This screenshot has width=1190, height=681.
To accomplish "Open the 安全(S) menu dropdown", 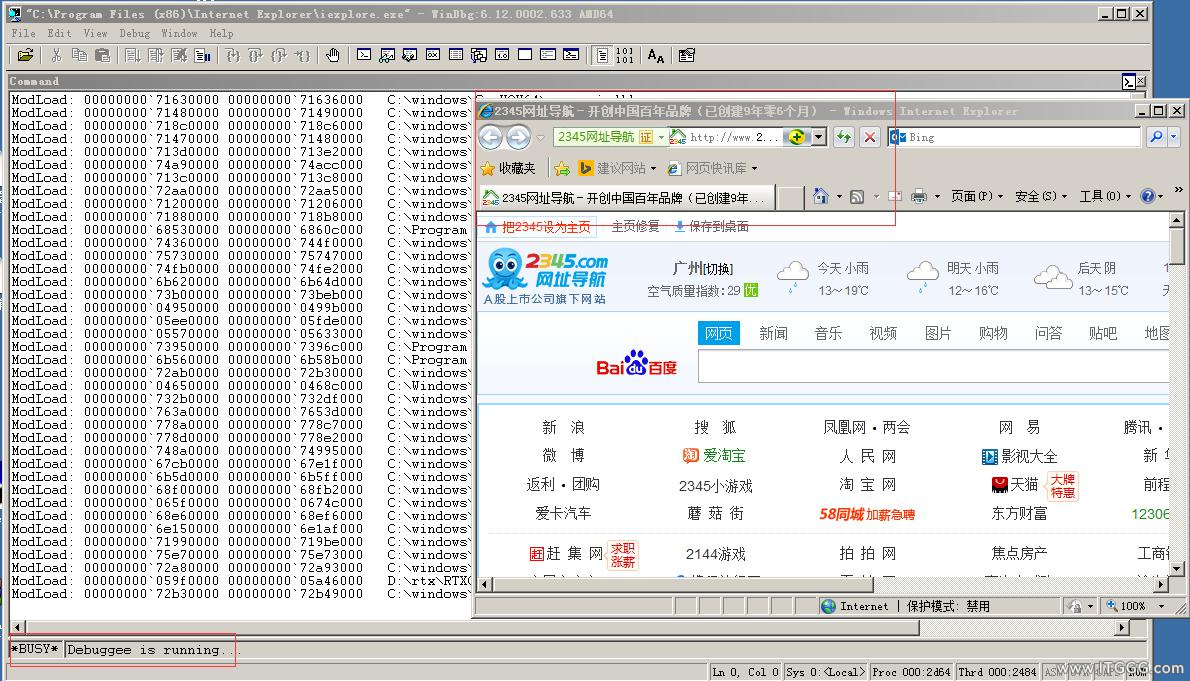I will [1041, 196].
